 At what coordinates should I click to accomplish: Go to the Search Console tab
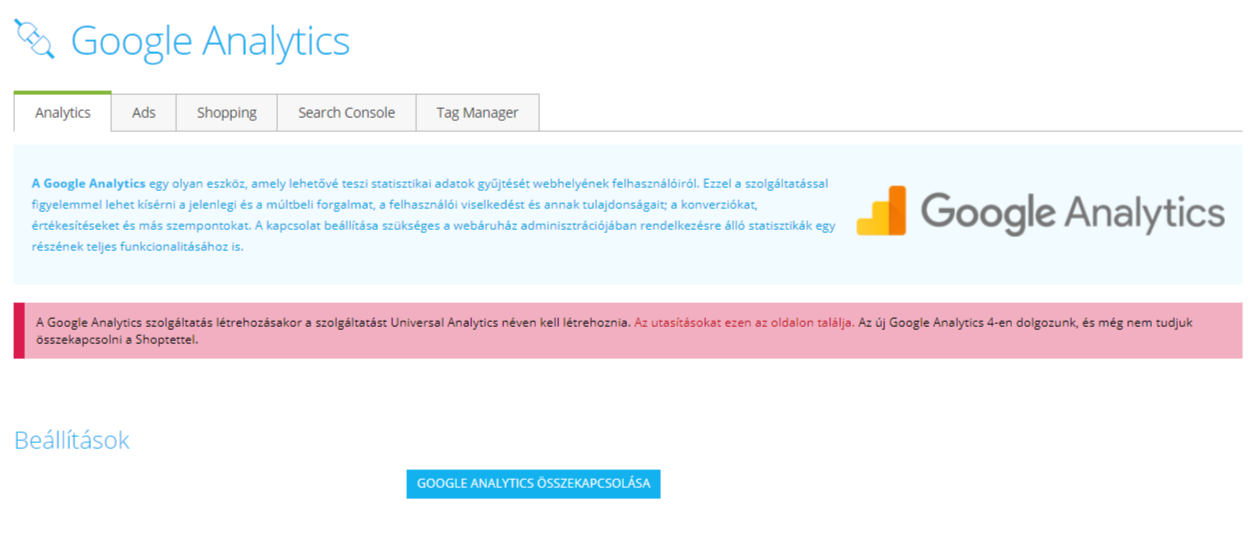pos(347,112)
